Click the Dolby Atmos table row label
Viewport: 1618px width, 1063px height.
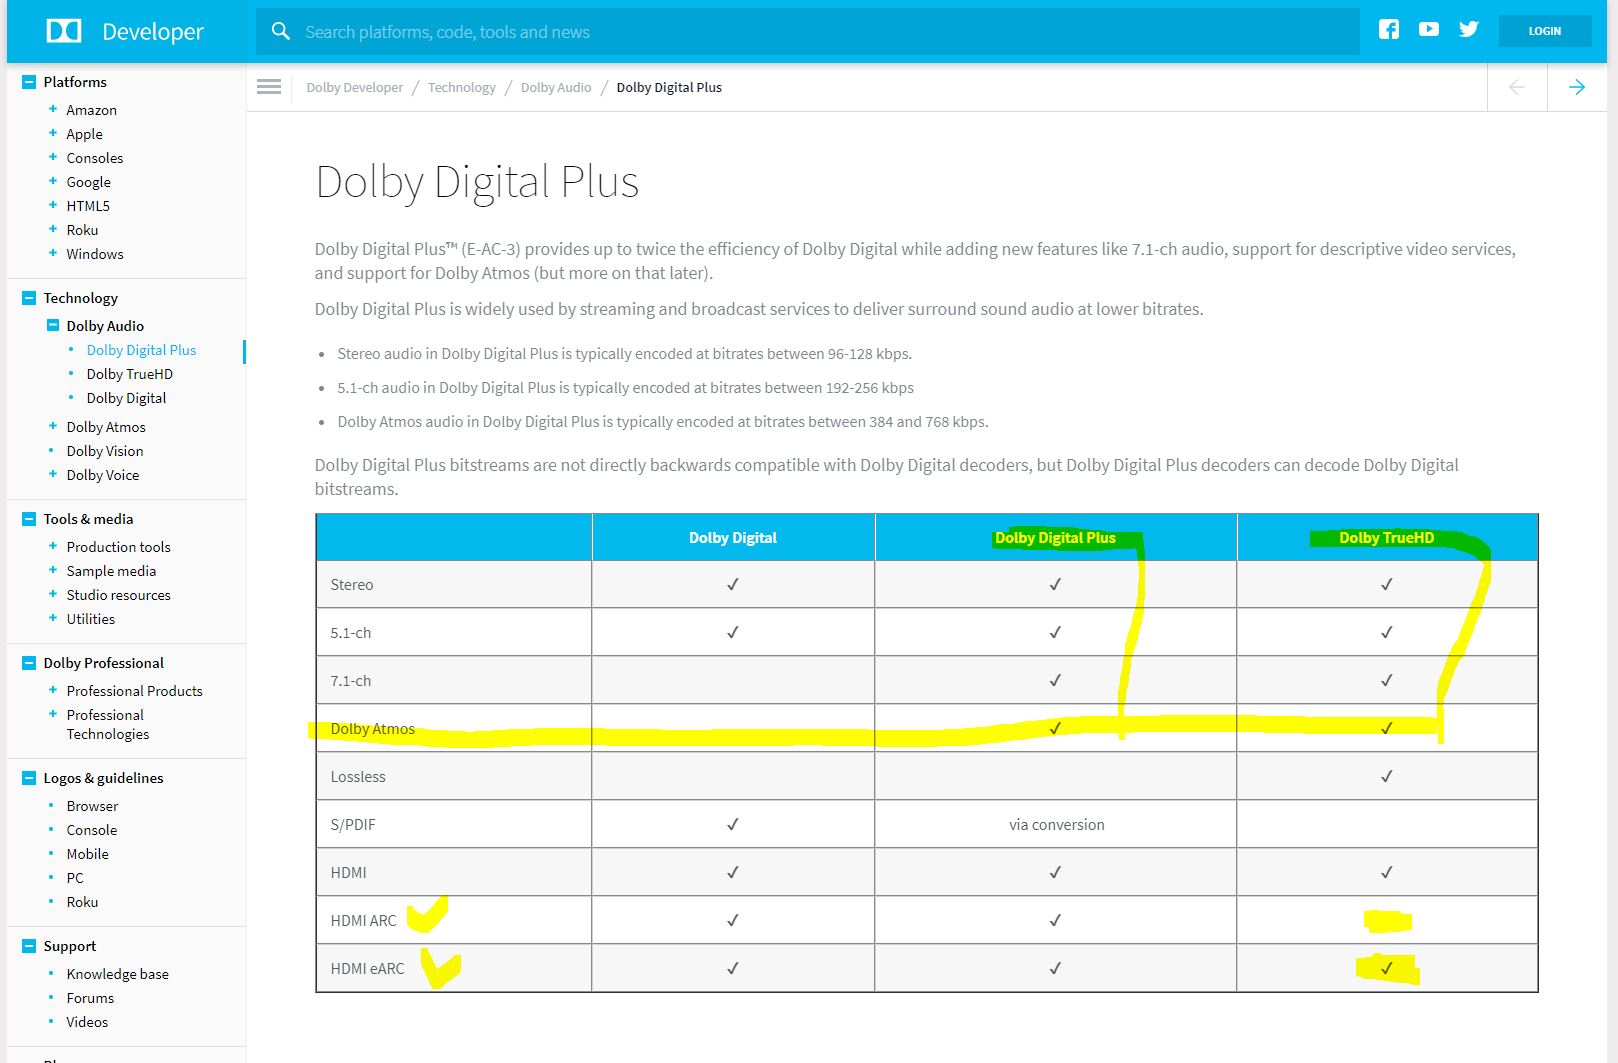[x=372, y=729]
